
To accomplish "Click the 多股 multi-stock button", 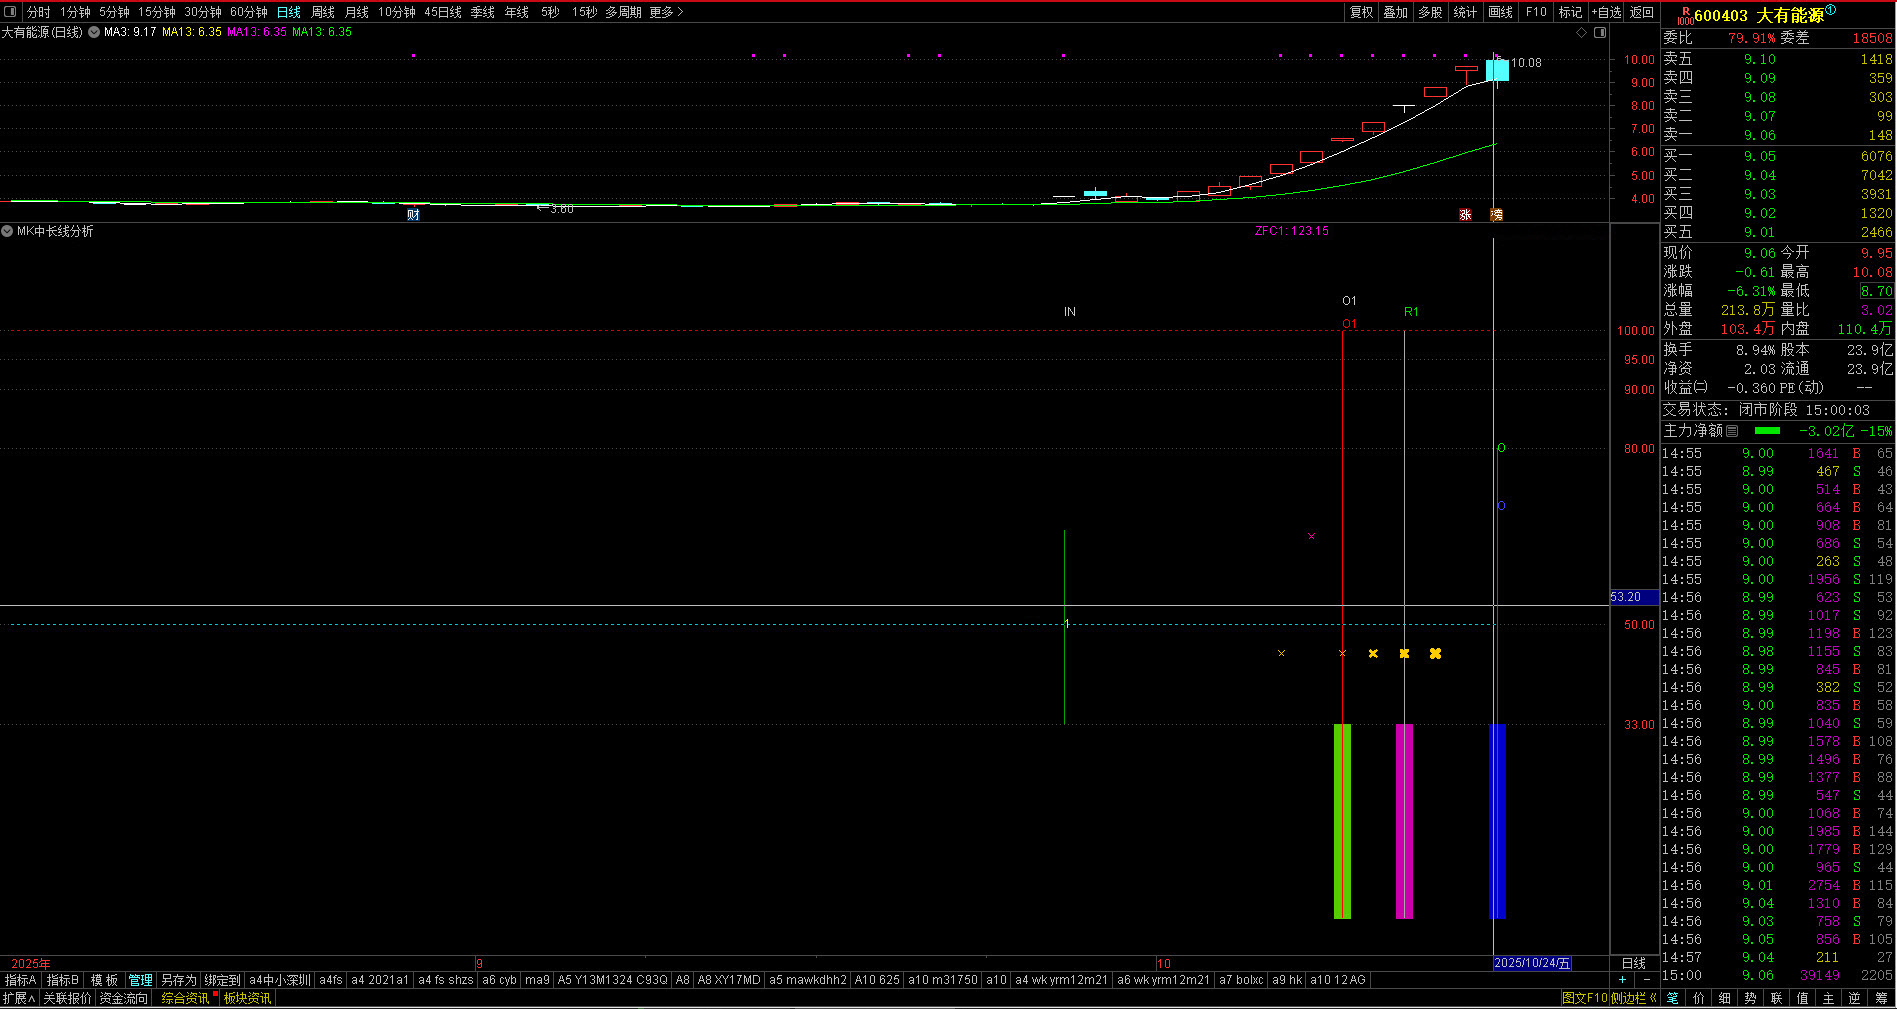I will (1431, 12).
